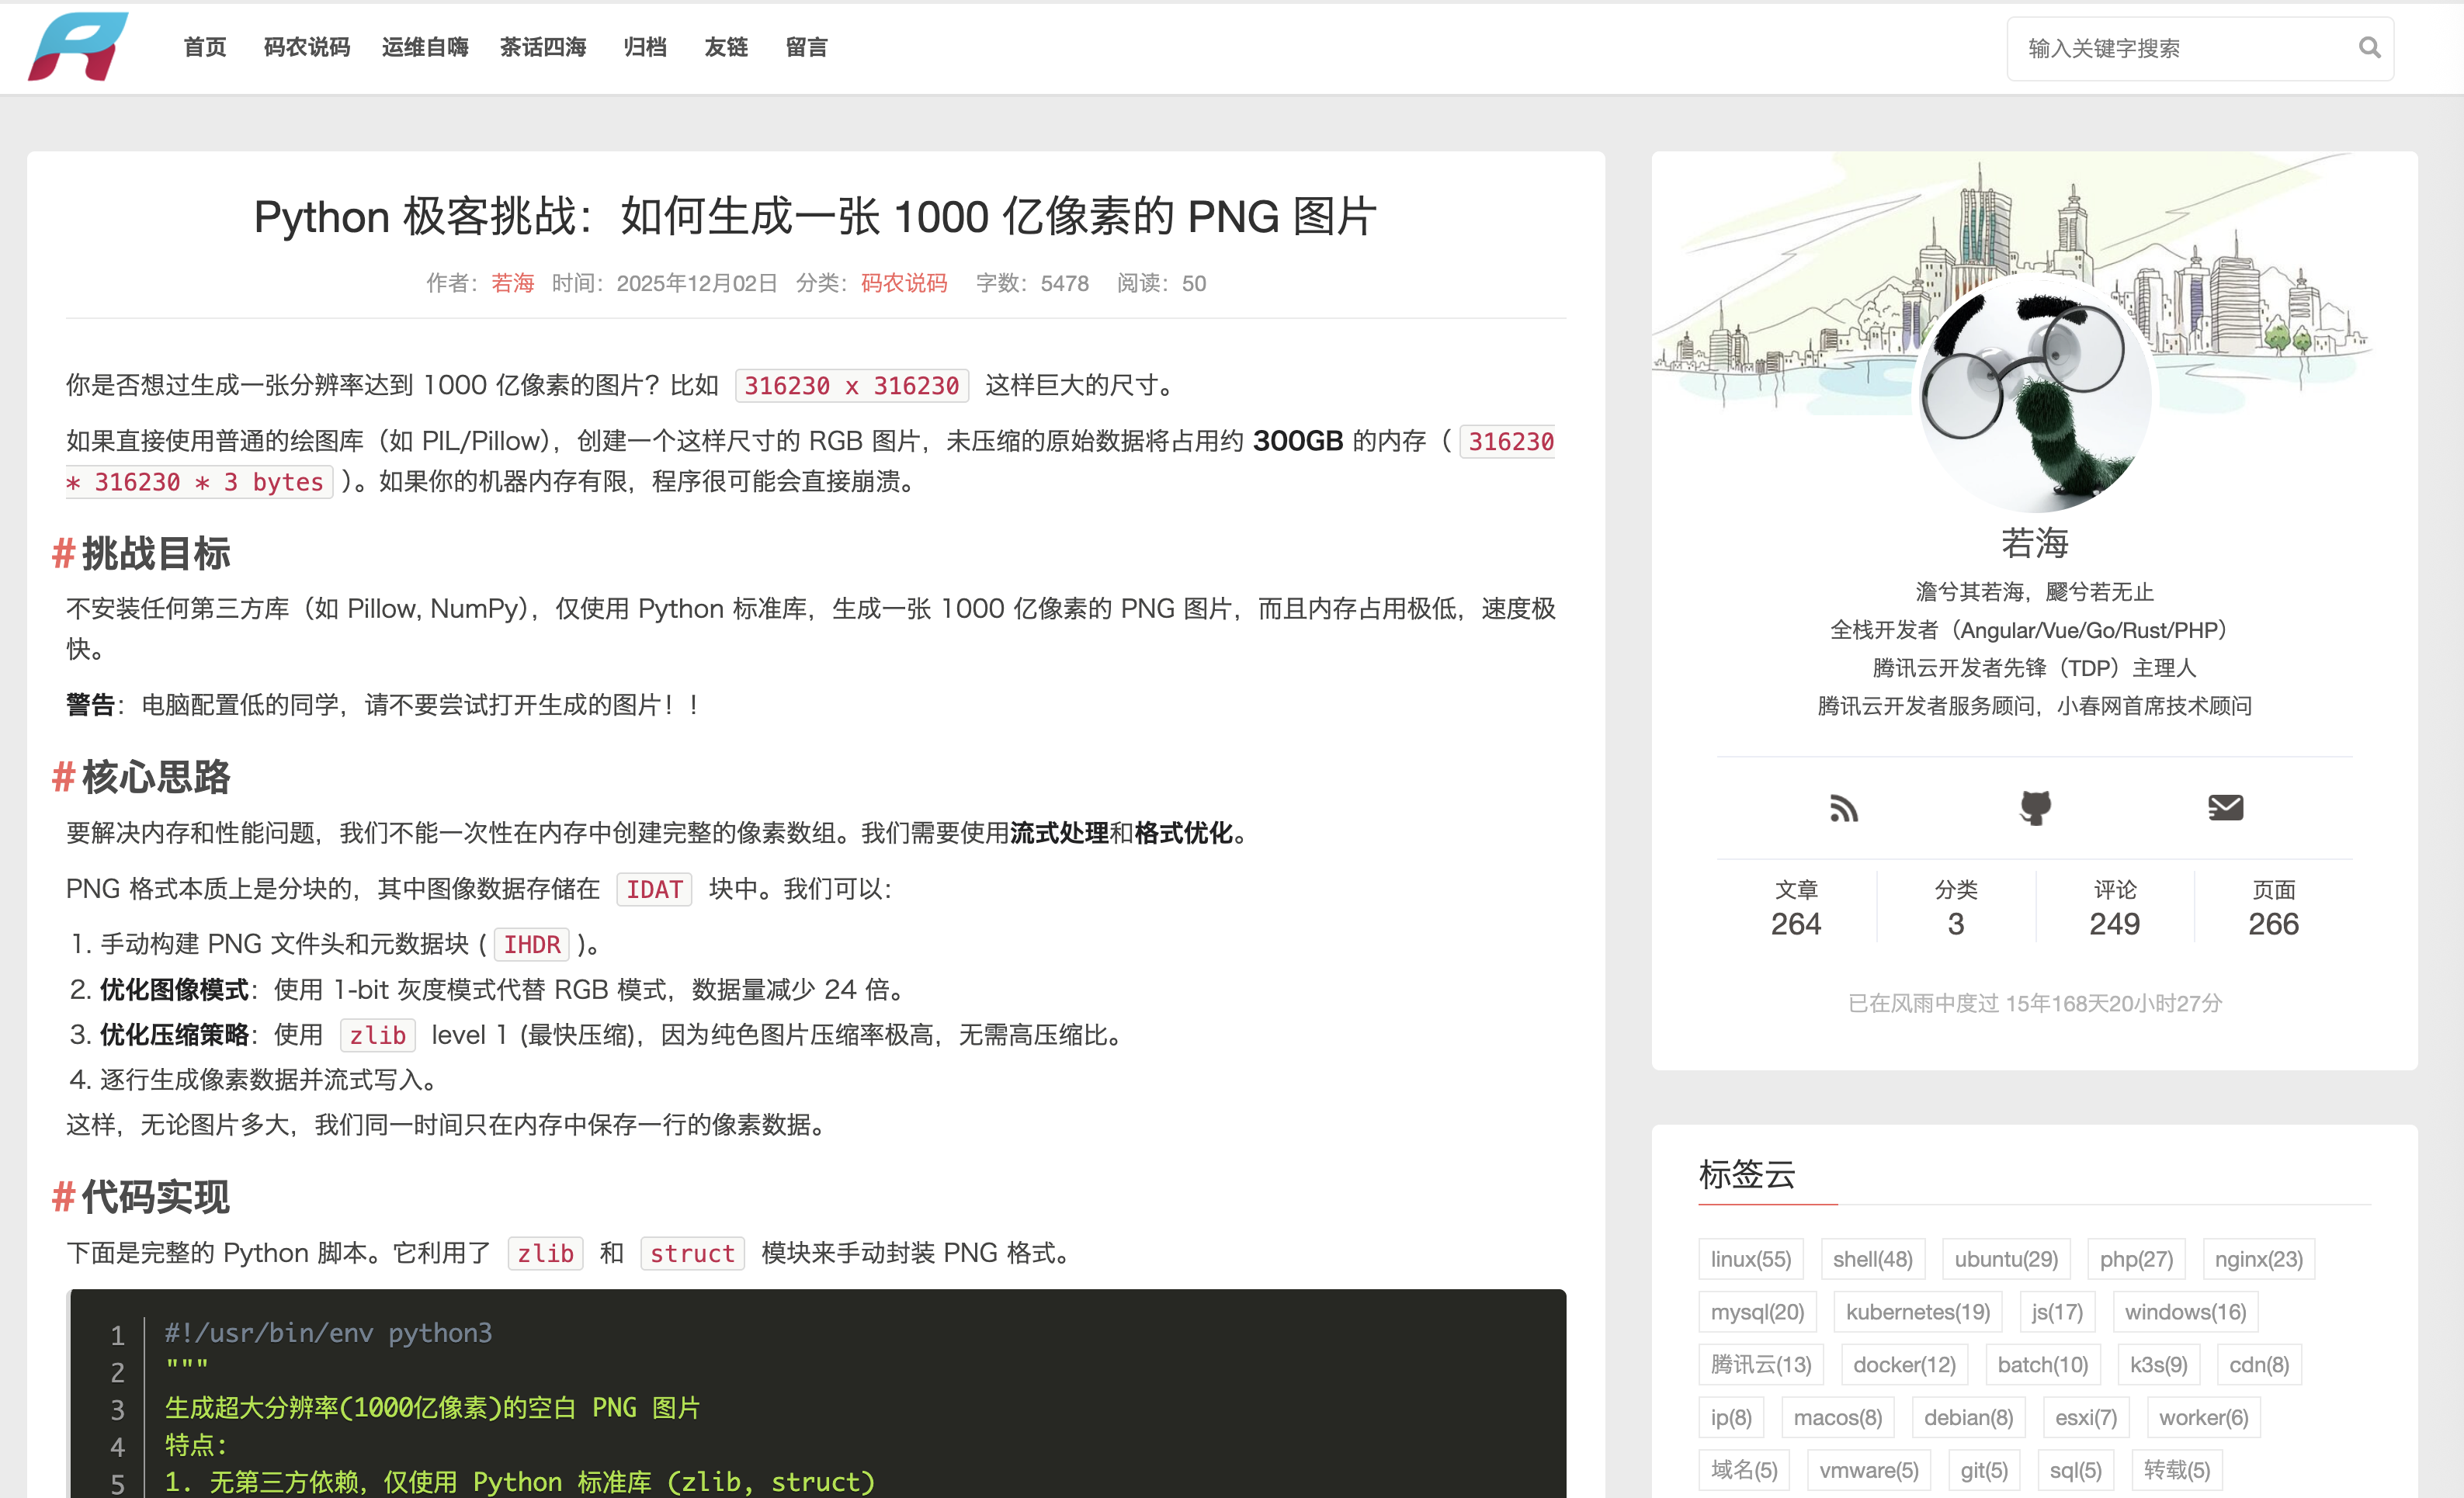Screen dimensions: 2464x1498
Task: Open the 码农说码 navigation item
Action: click(307, 47)
